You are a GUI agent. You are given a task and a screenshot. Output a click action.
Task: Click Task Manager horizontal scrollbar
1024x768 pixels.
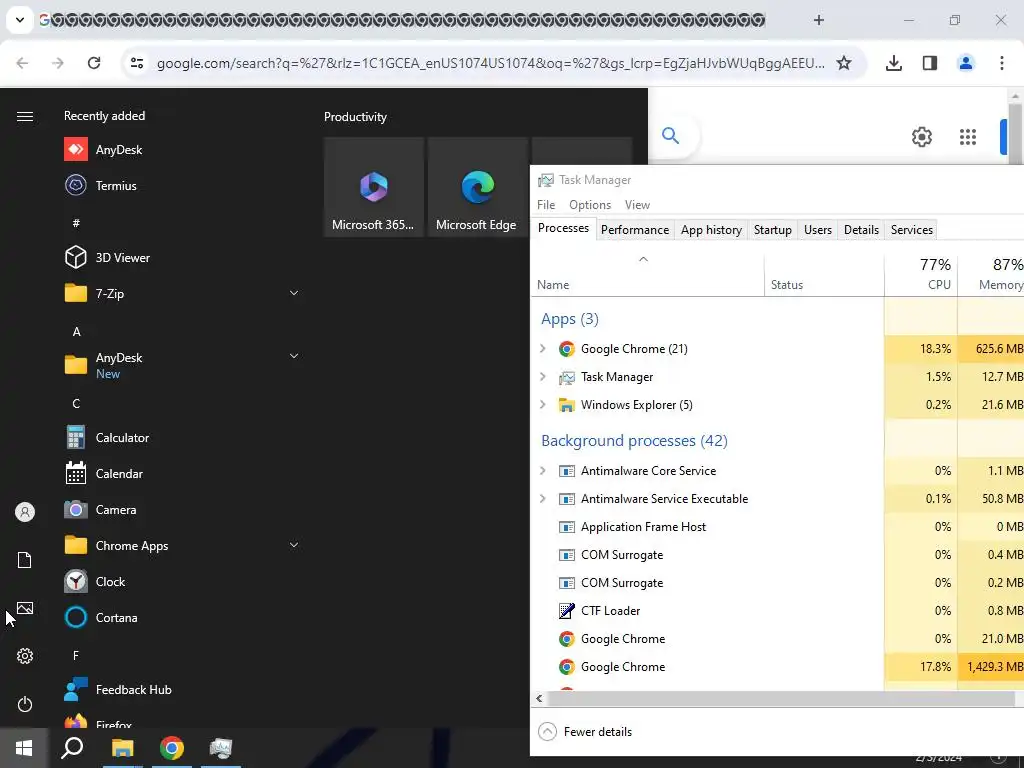780,698
